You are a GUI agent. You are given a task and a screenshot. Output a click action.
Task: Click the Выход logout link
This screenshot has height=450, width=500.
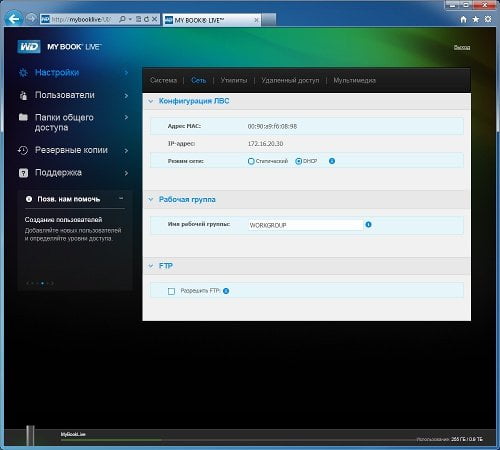click(462, 47)
